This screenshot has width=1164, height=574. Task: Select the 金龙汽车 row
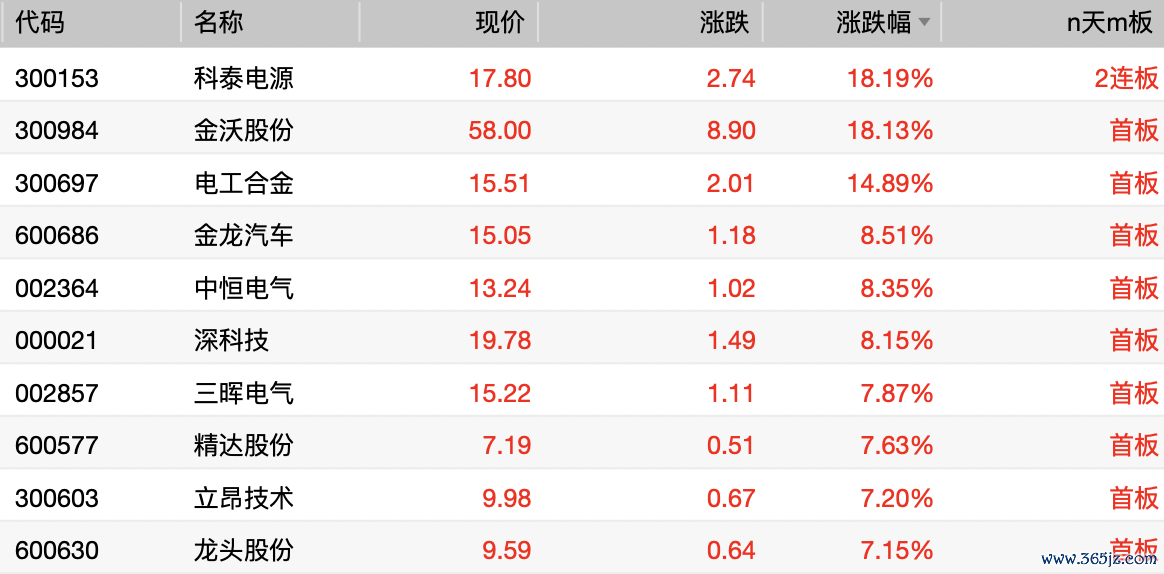point(582,235)
